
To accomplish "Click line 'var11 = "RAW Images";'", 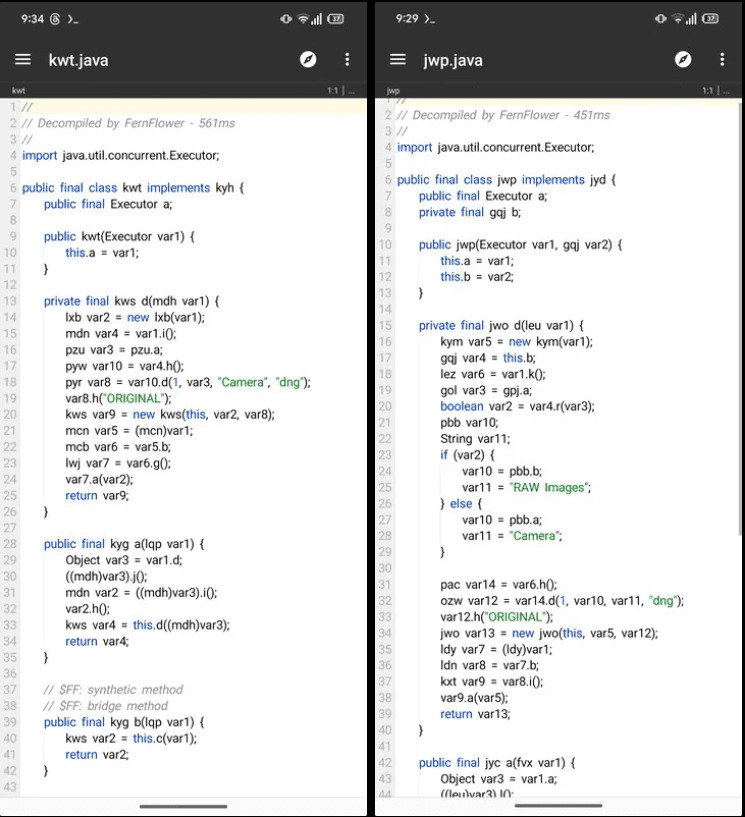I will click(x=526, y=488).
